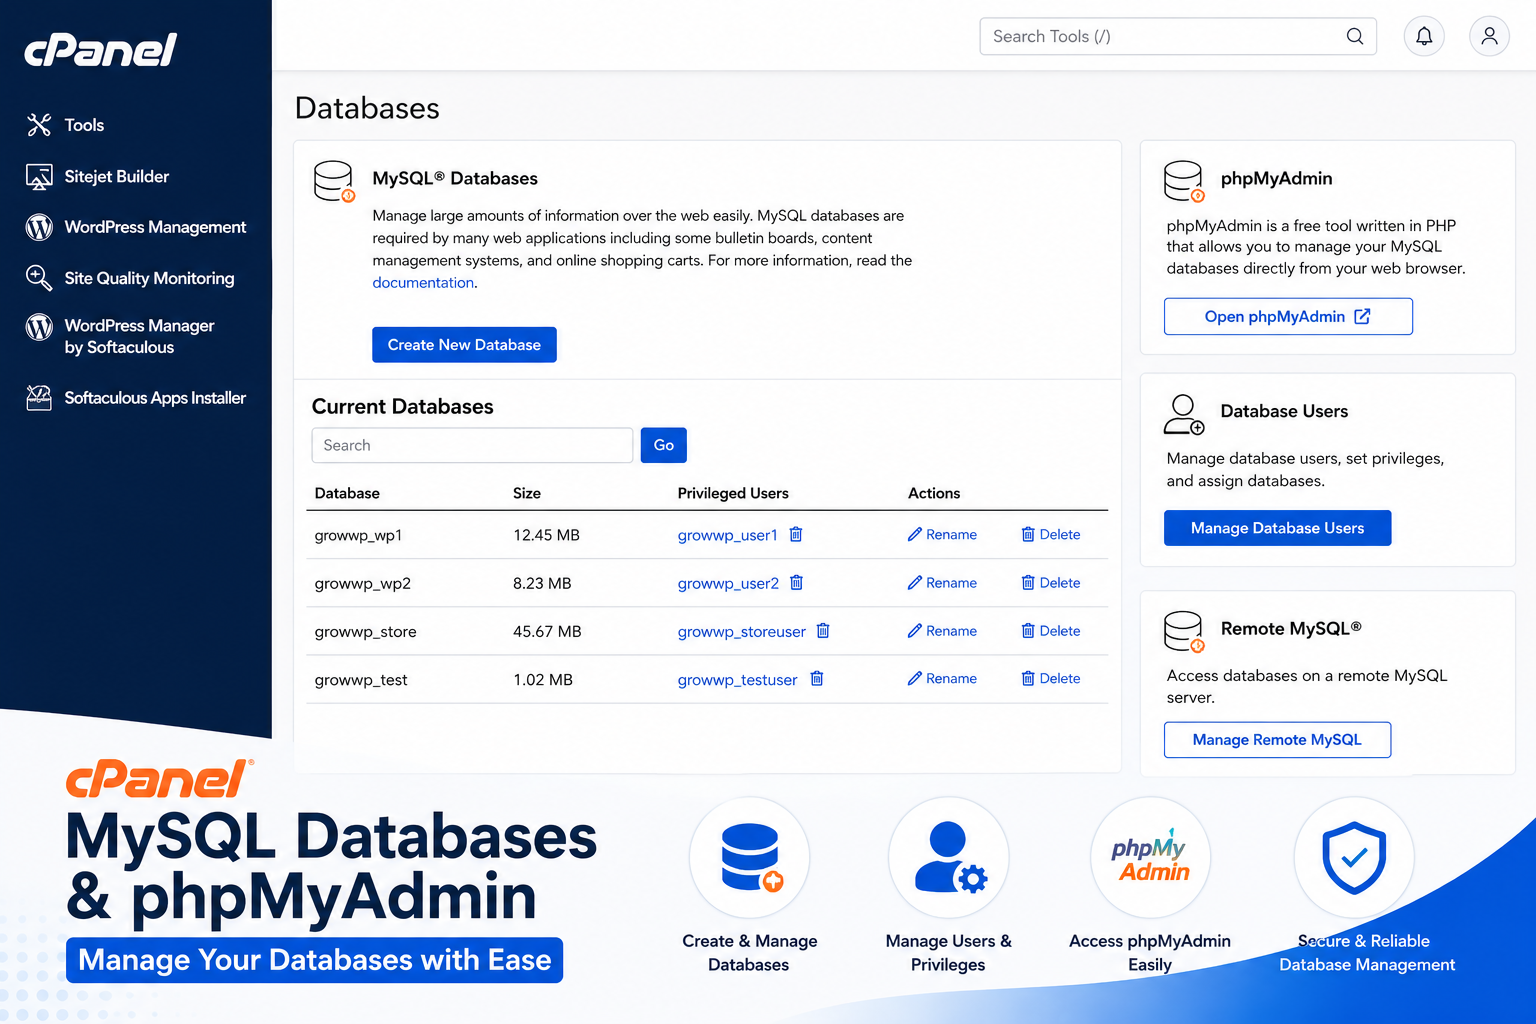
Task: Click the 45.67 MB size value
Action: 547,632
